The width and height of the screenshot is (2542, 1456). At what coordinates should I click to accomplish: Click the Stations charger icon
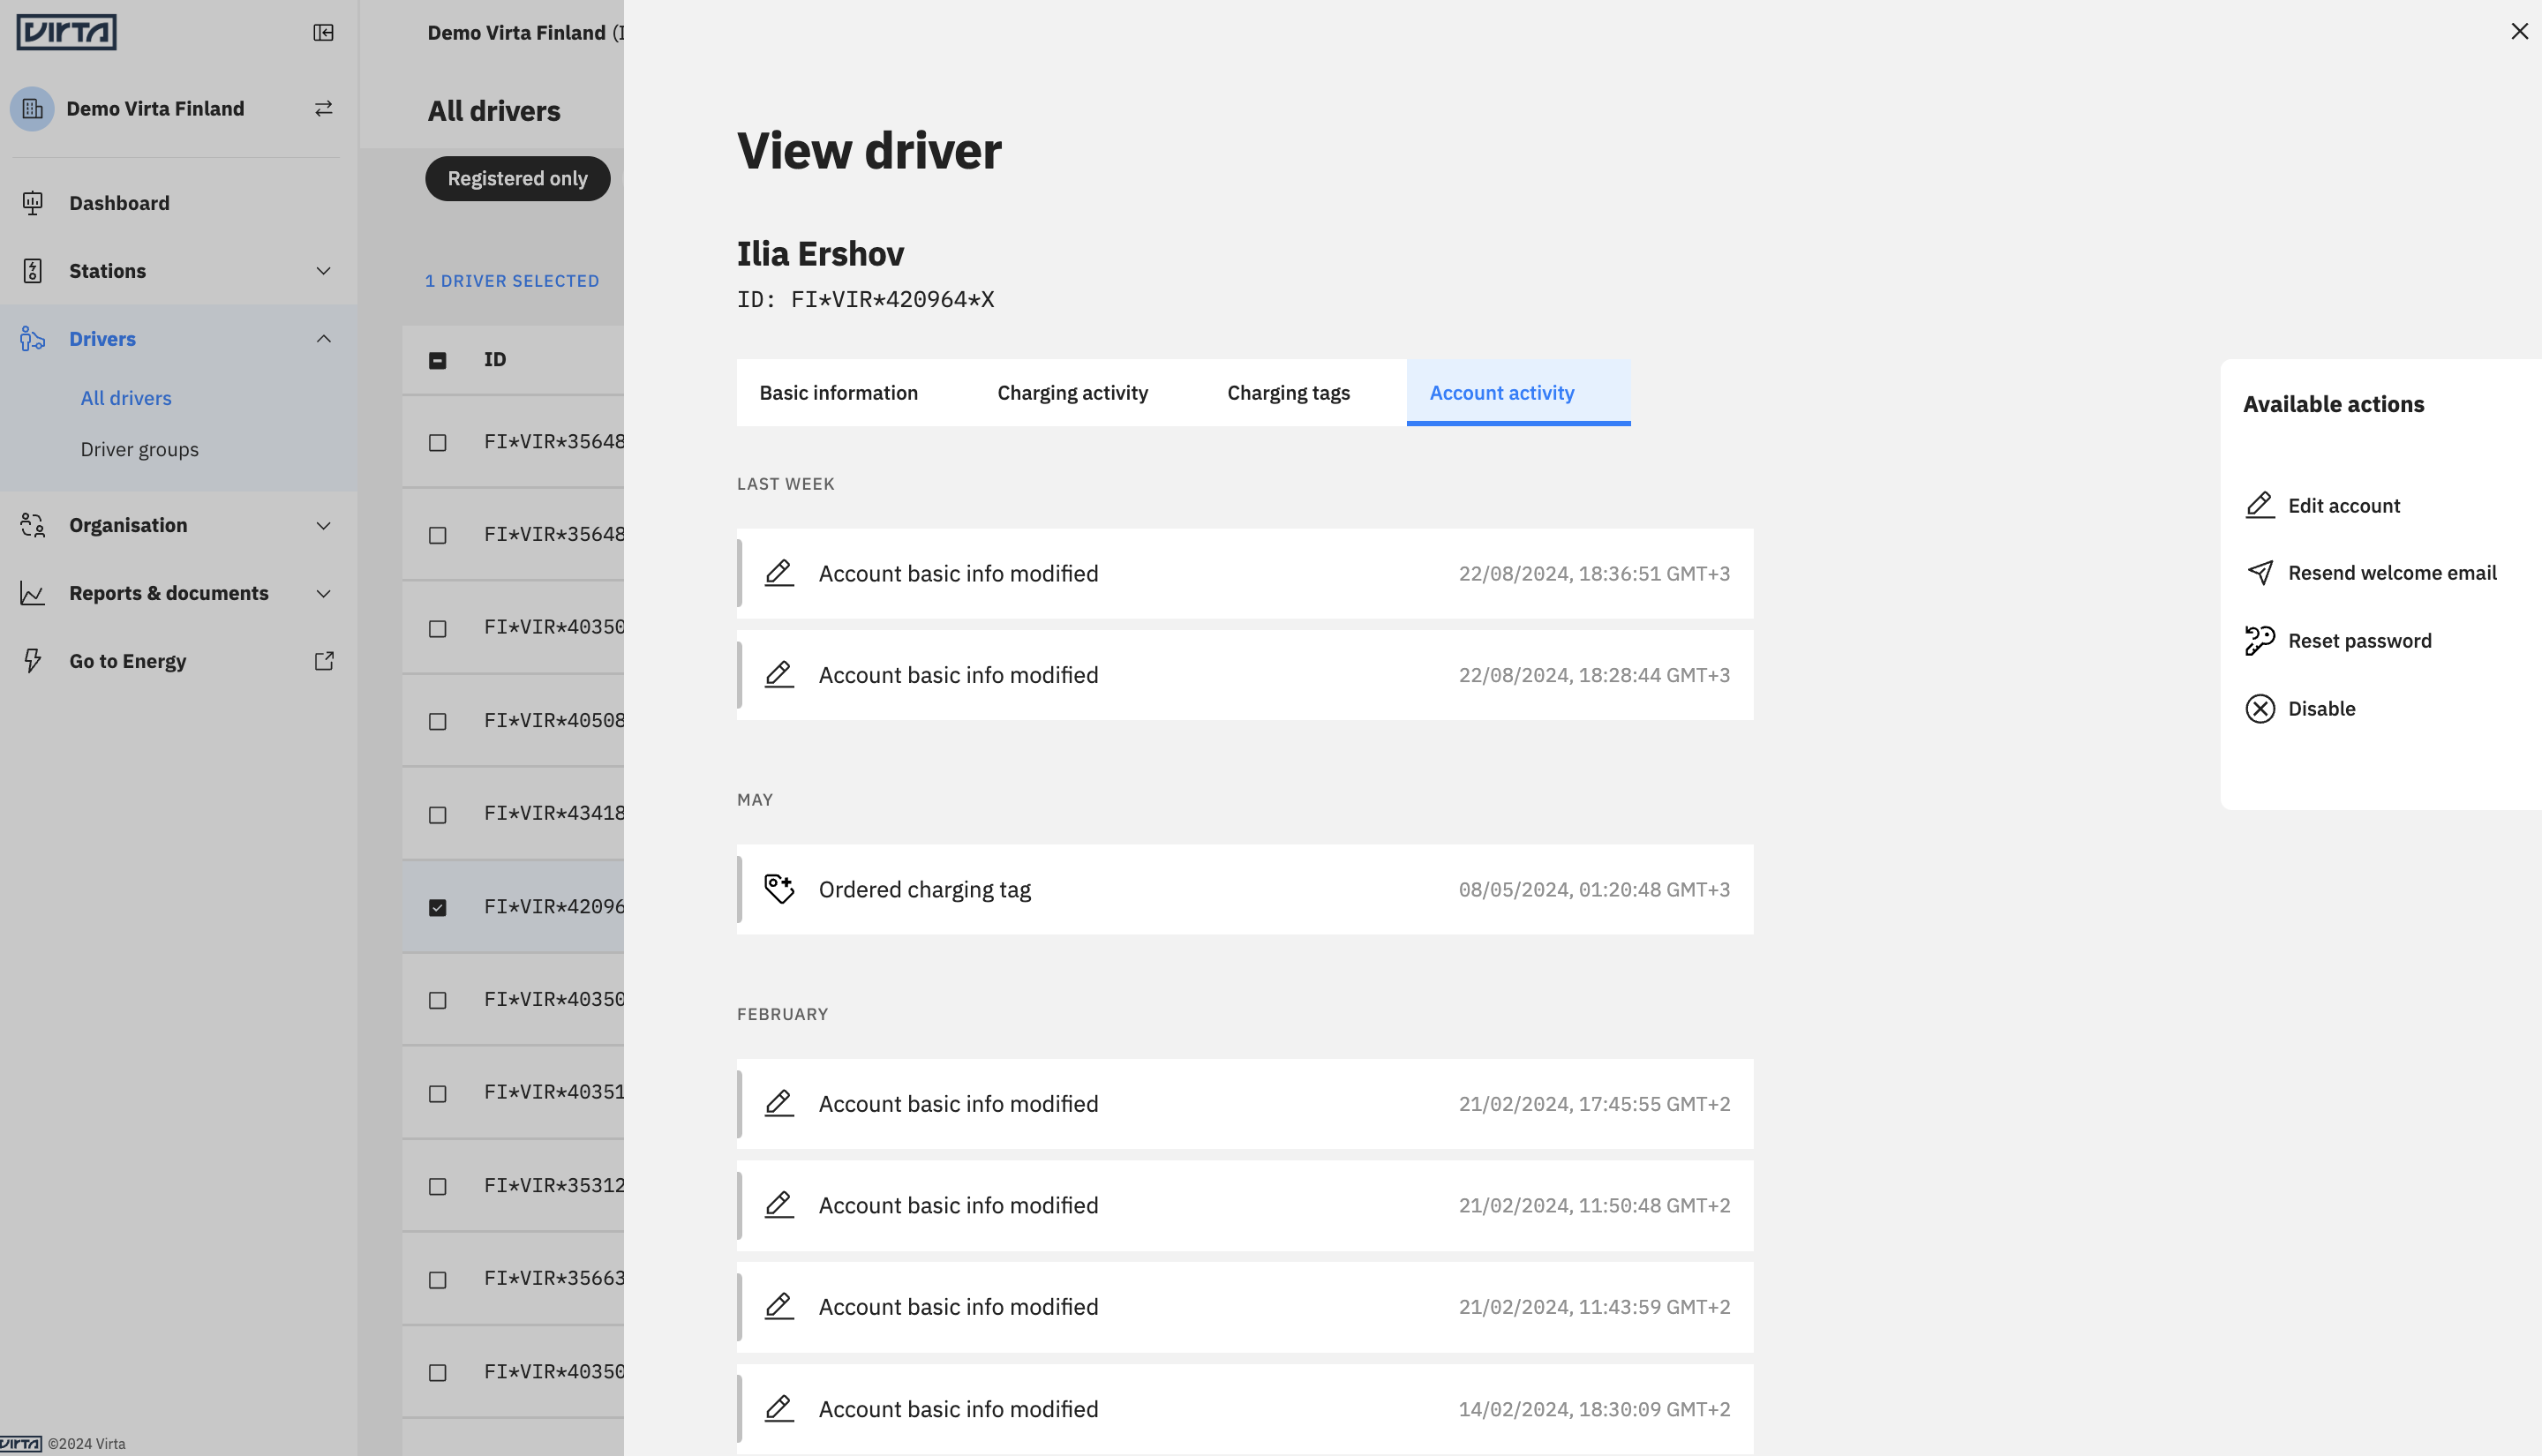pyautogui.click(x=32, y=271)
